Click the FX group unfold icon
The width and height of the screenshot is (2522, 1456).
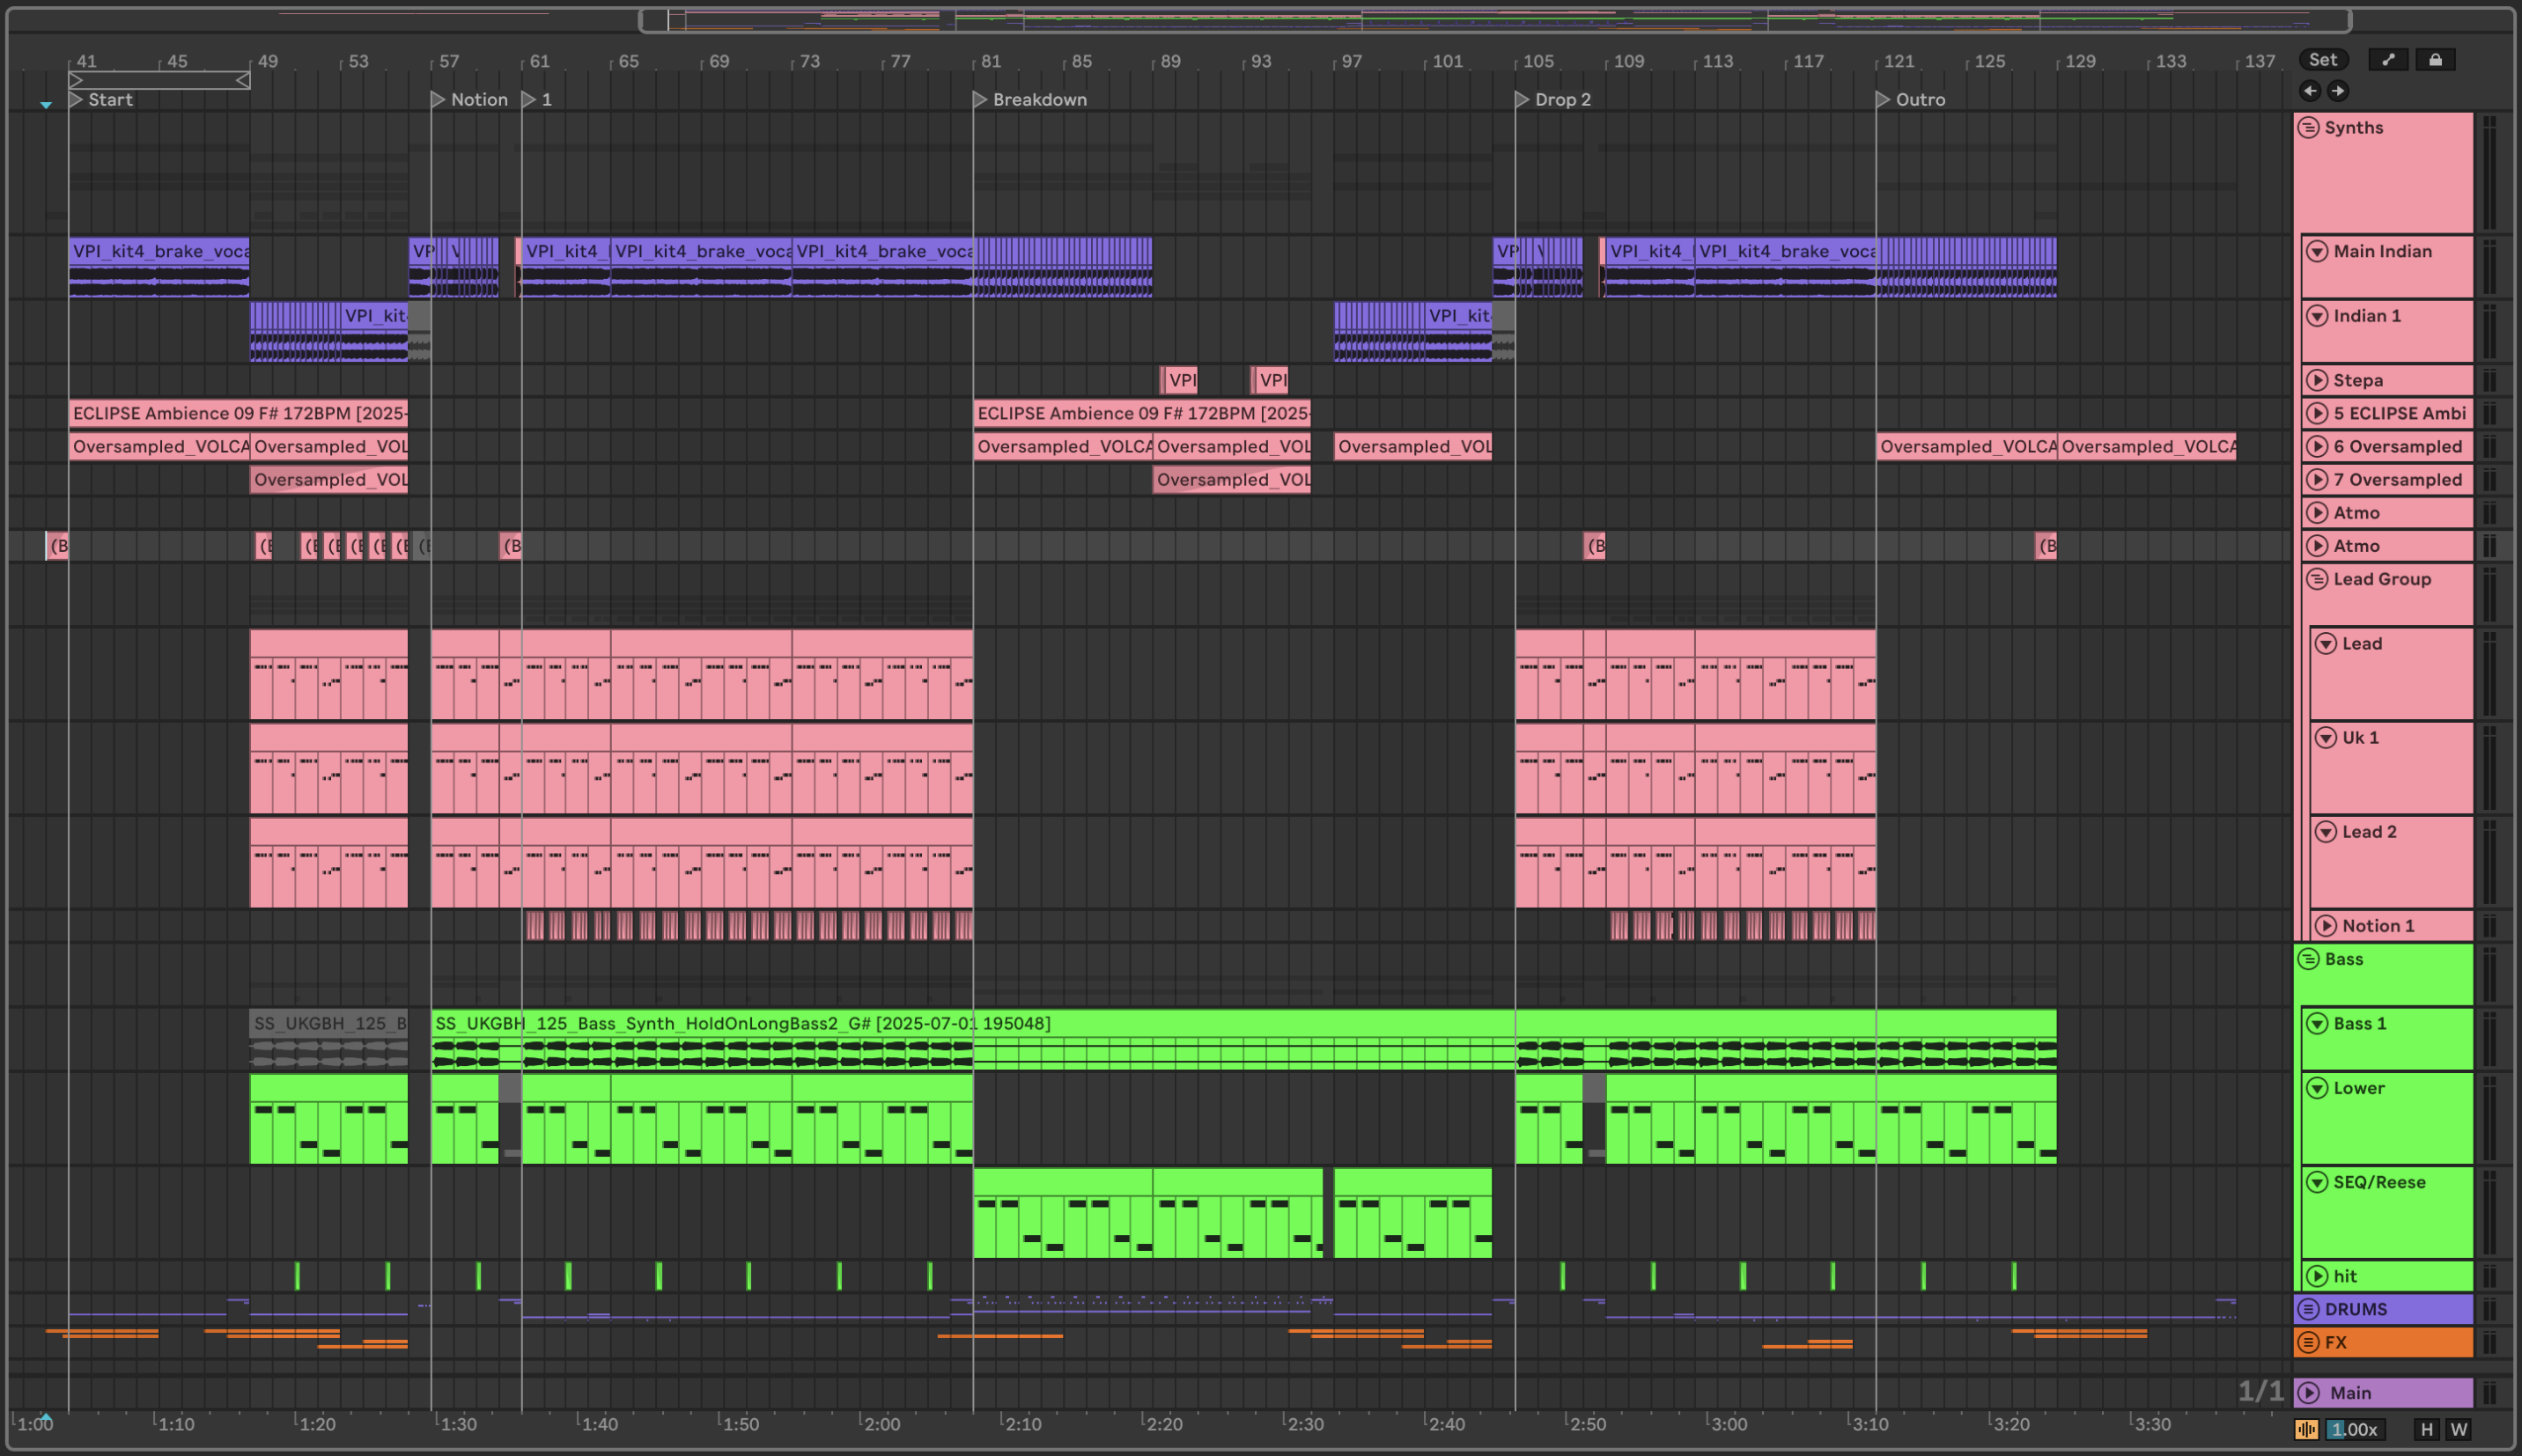click(2308, 1342)
